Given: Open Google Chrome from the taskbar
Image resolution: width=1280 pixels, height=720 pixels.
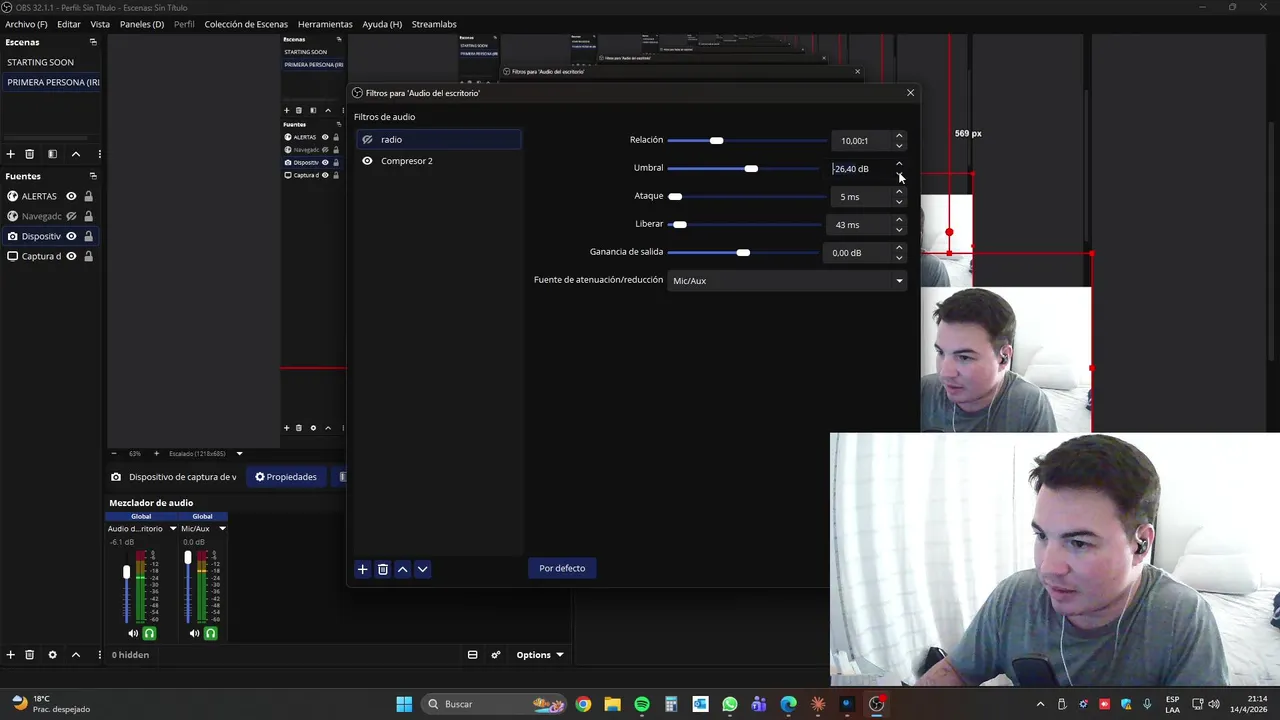Looking at the screenshot, I should 583,704.
